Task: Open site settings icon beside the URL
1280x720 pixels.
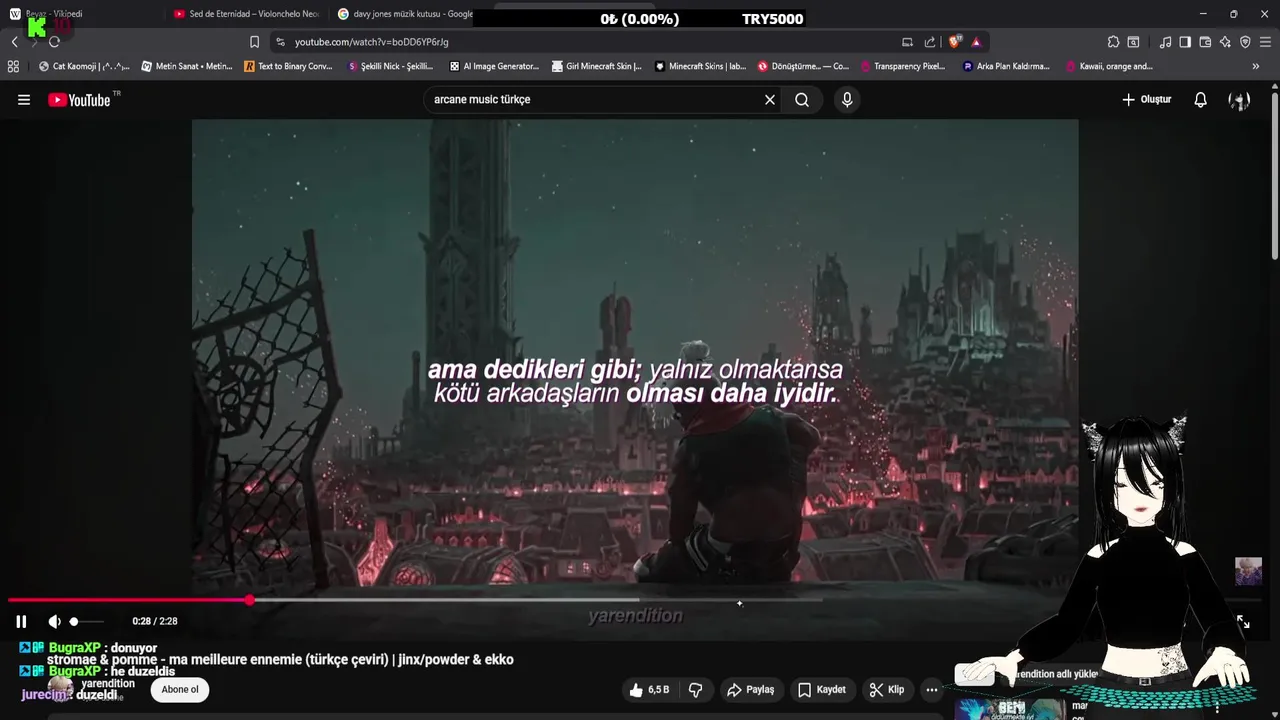Action: tap(280, 42)
